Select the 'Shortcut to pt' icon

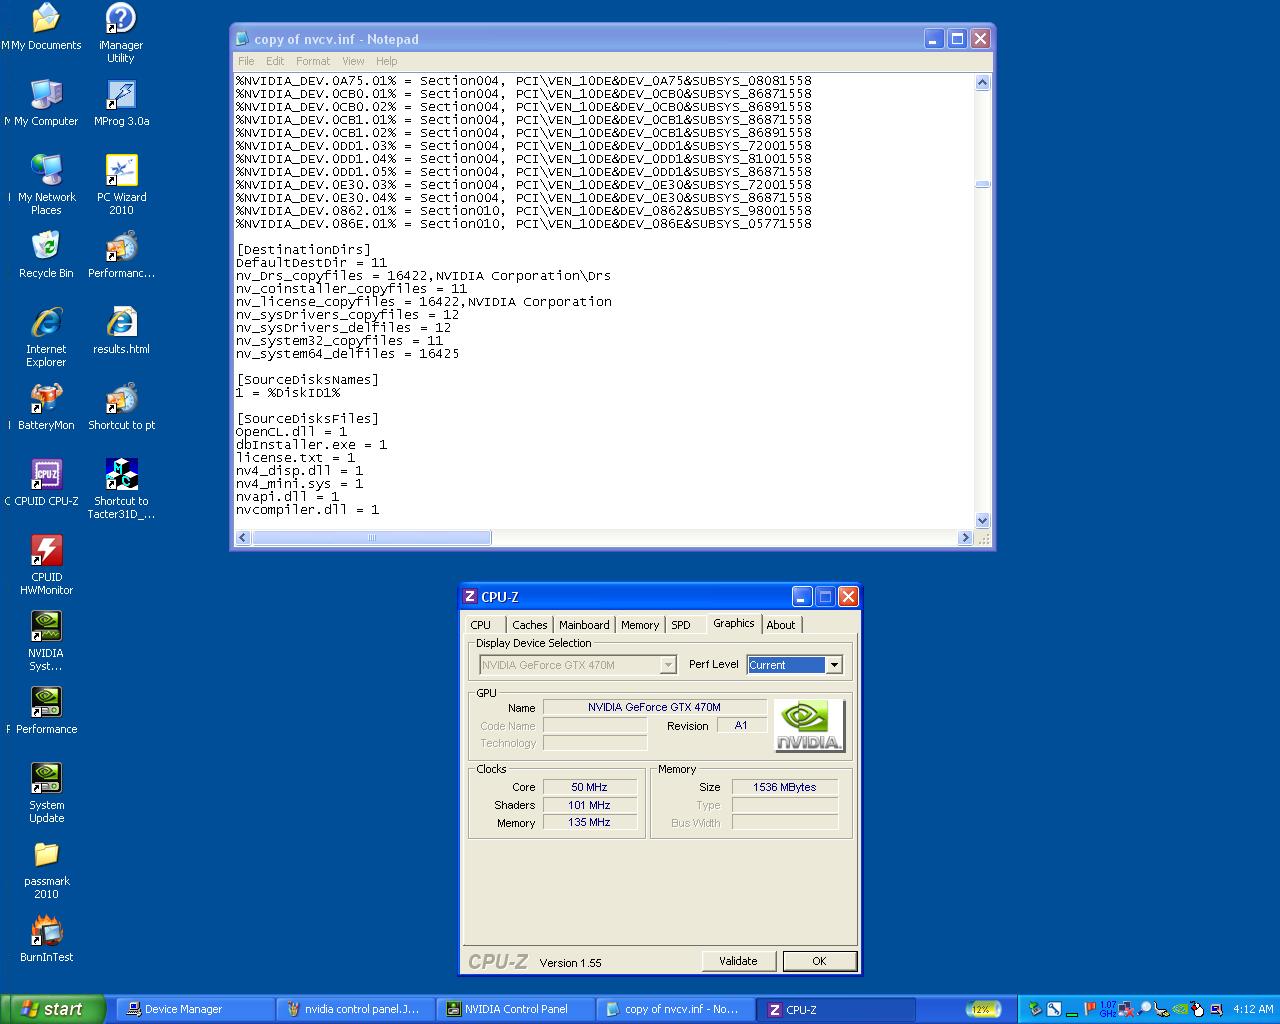pyautogui.click(x=121, y=407)
